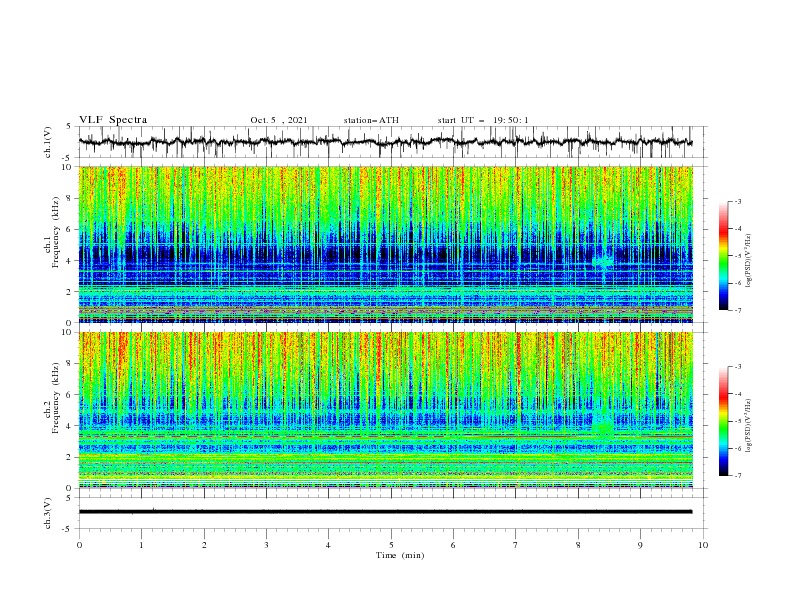
Task: Click the "station=ATH" header label
Action: [371, 120]
